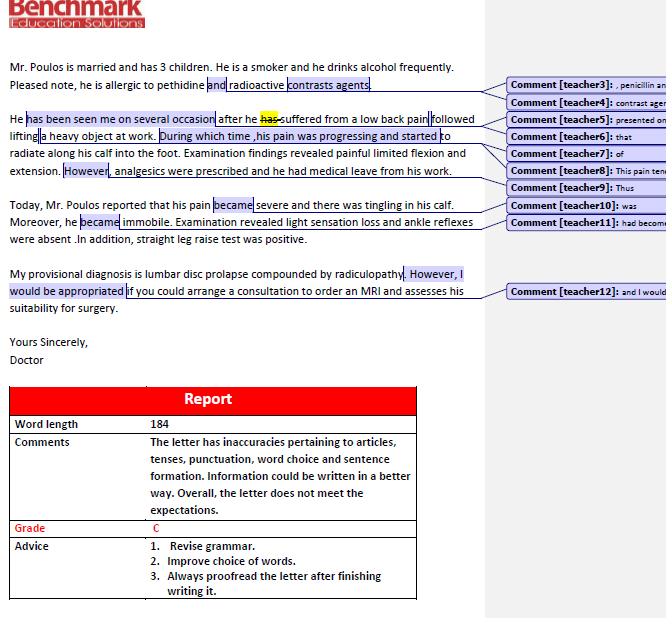Click the Comment [teacher11] balloon

[x=586, y=223]
